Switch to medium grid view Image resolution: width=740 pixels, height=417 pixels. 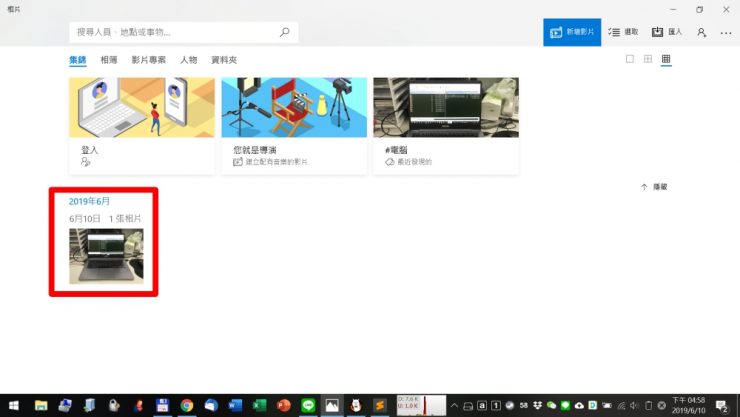click(648, 60)
